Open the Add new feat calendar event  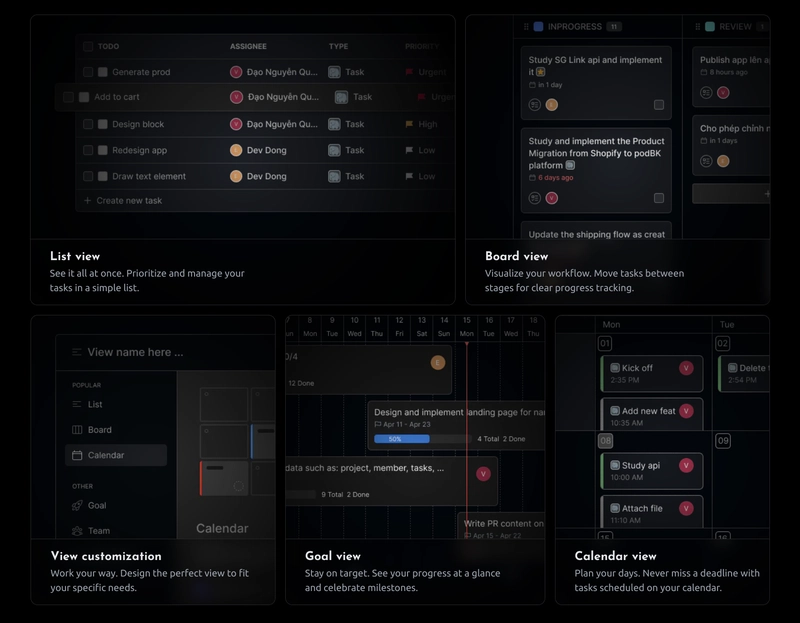click(652, 414)
